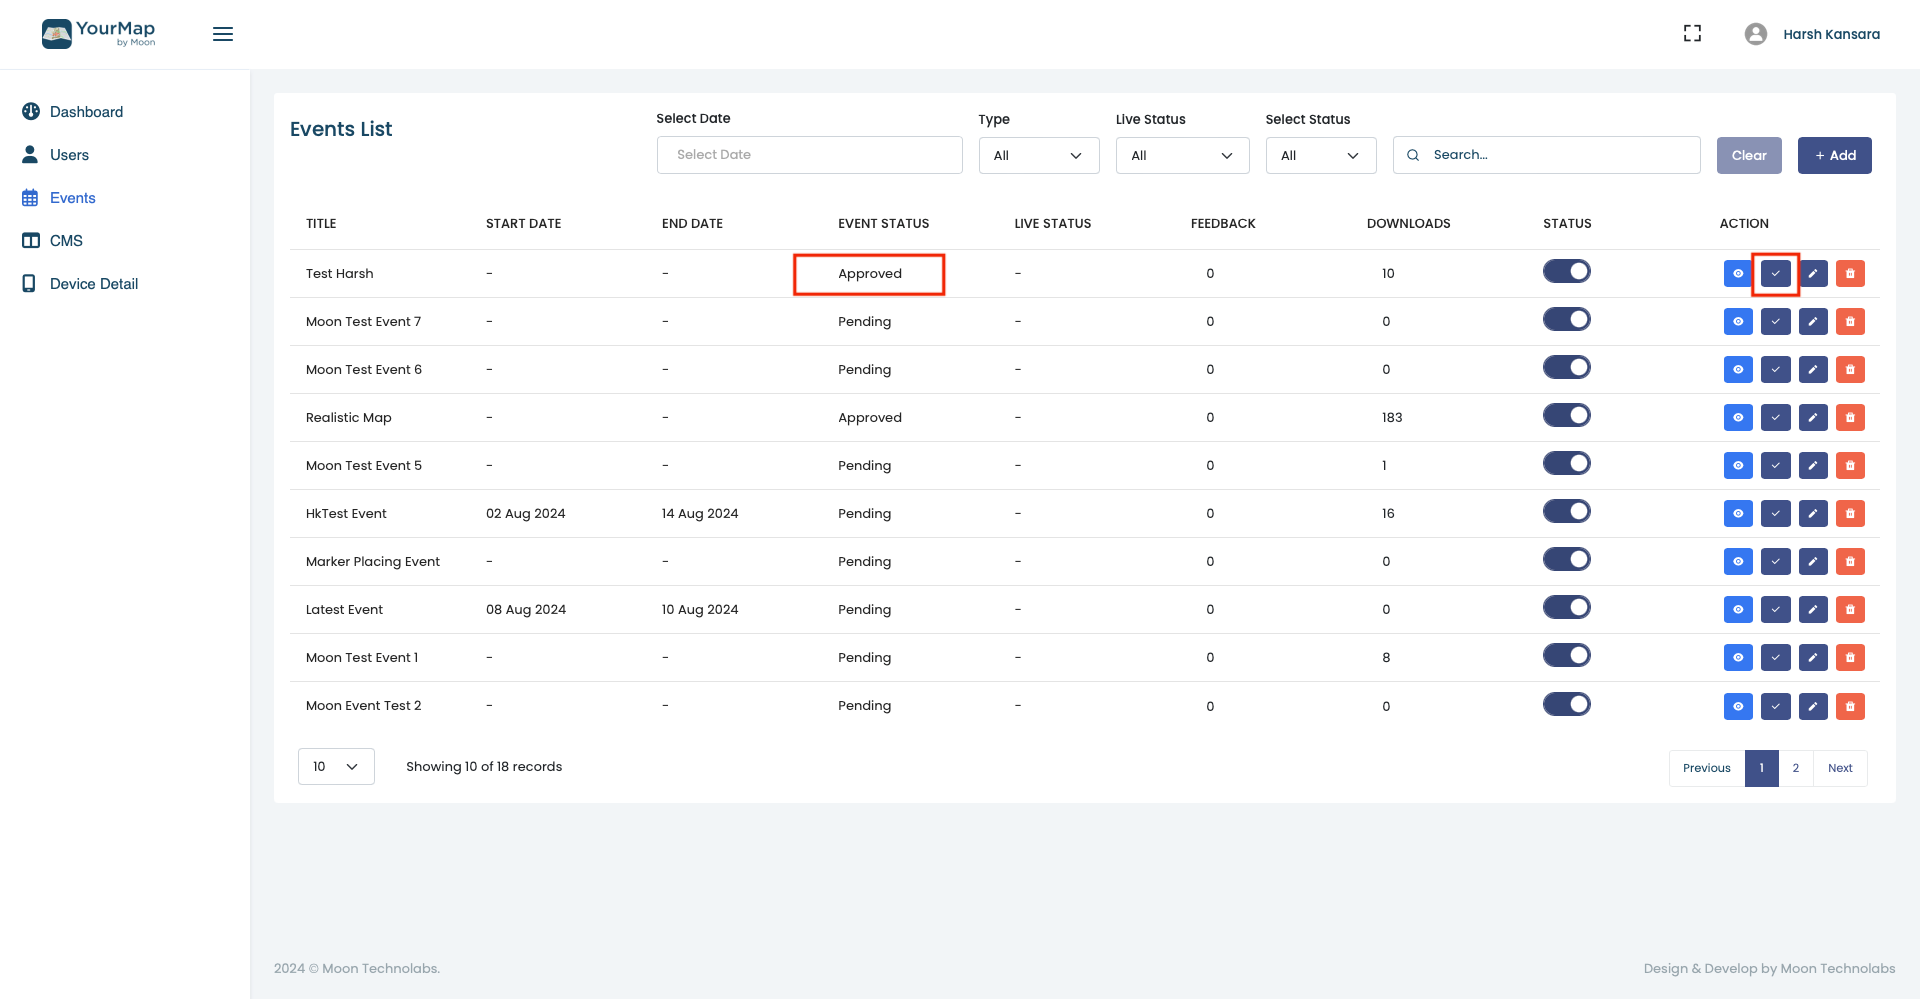Toggle status of Moon Test Event 1
The height and width of the screenshot is (999, 1920).
point(1566,656)
